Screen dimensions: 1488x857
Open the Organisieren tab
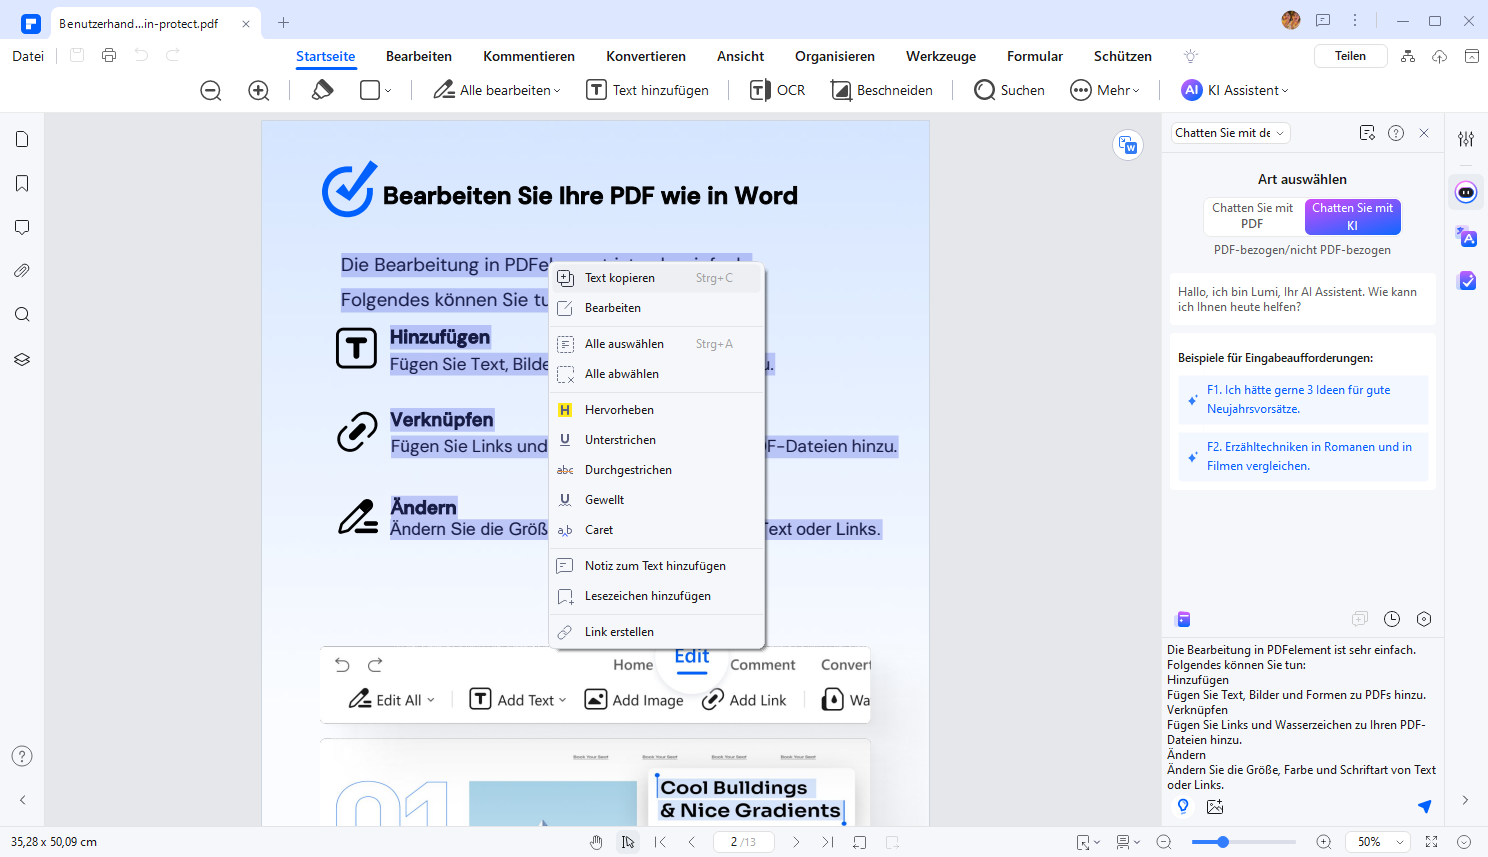pos(835,56)
